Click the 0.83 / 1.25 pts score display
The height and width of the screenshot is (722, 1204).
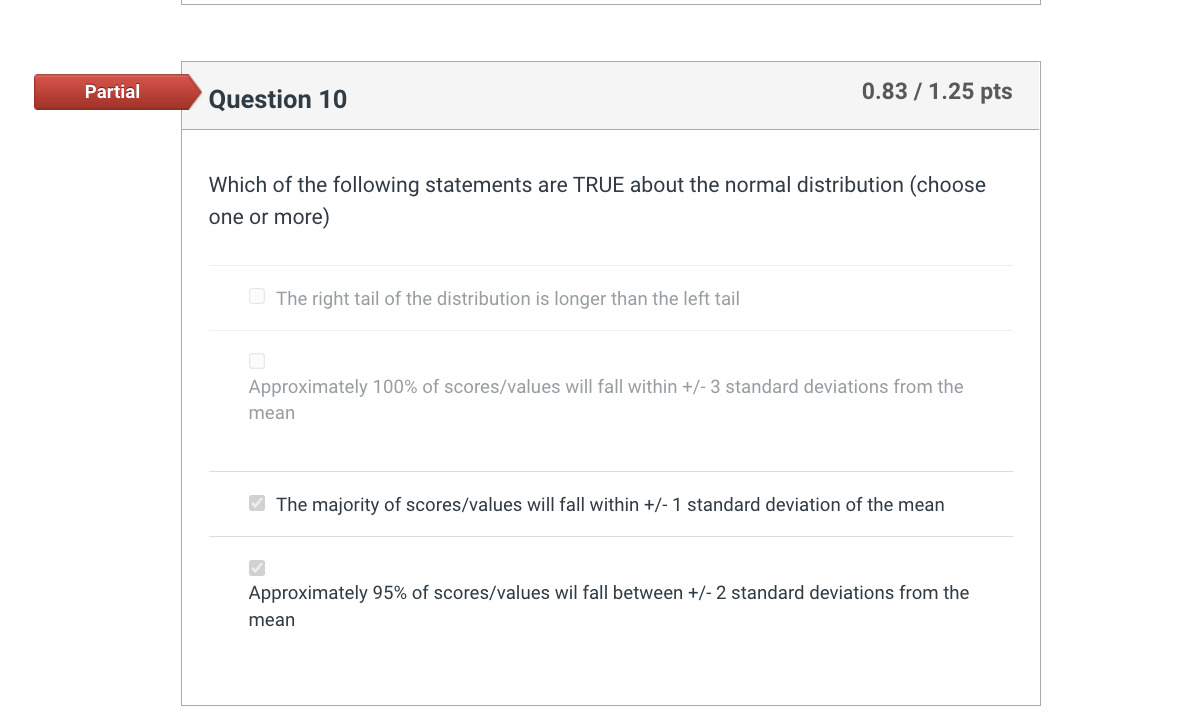click(937, 91)
